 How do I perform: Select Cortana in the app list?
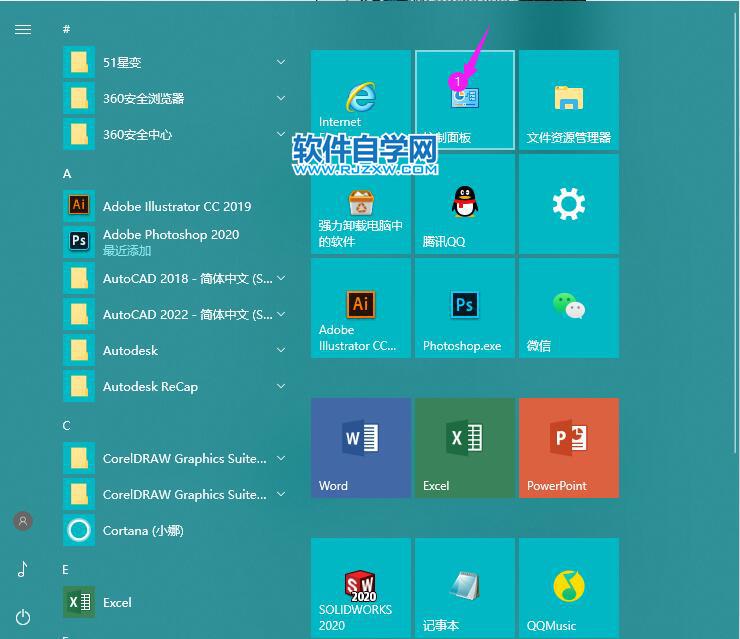coord(142,531)
